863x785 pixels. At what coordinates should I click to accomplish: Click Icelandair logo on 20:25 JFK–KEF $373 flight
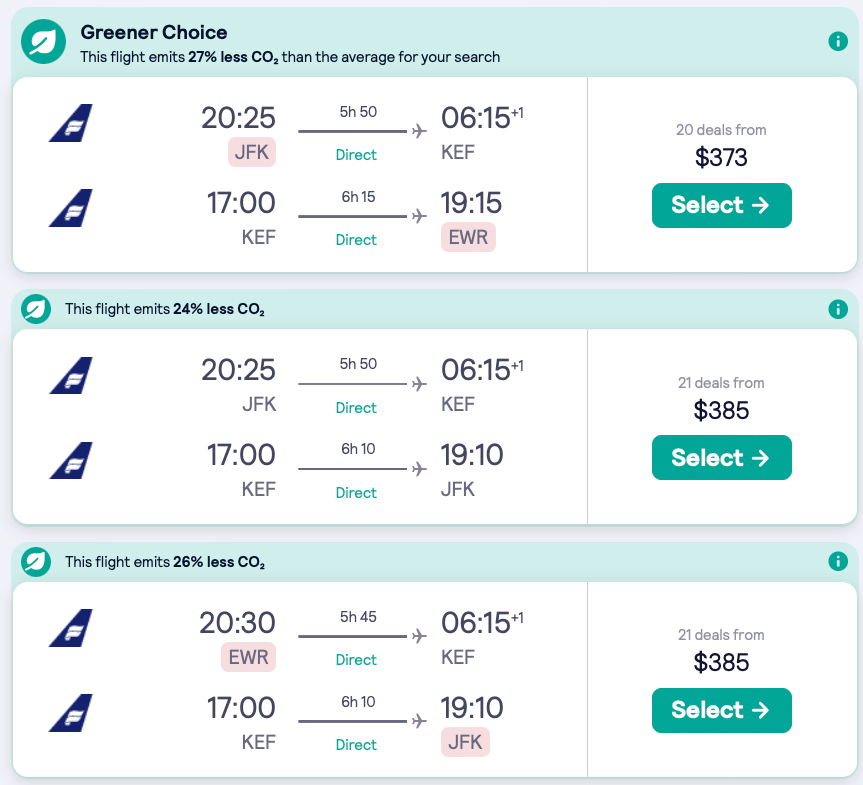71,123
